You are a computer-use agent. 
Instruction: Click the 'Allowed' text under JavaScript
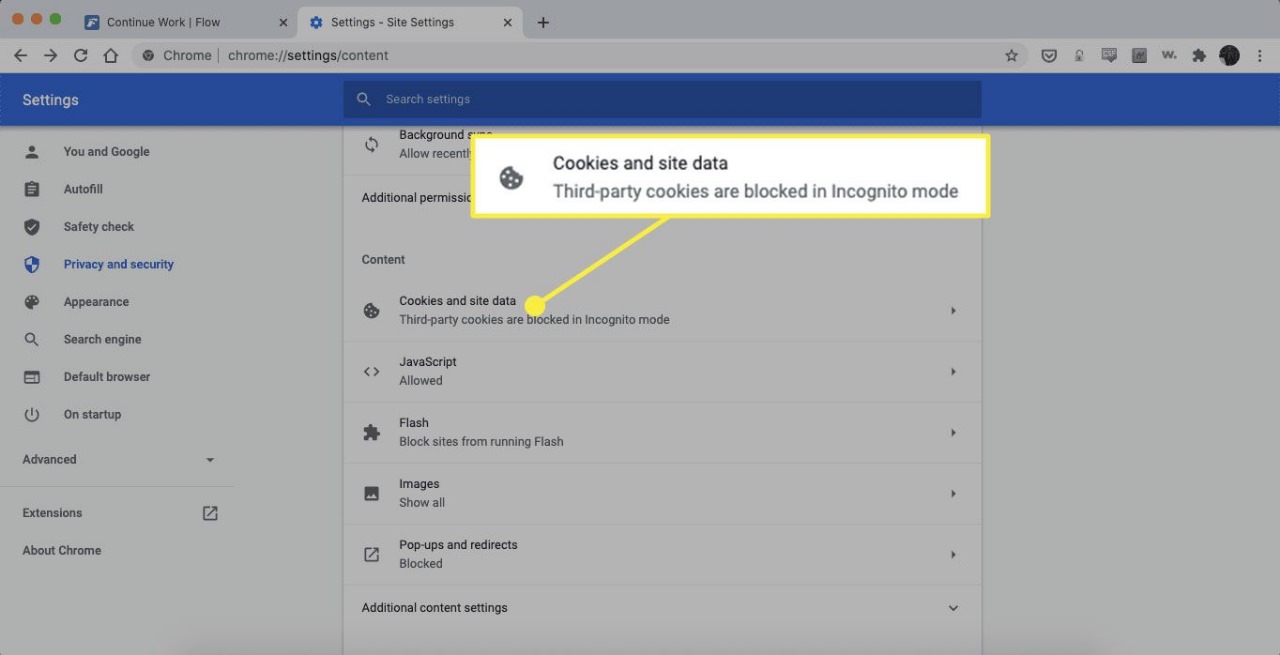[x=421, y=381]
